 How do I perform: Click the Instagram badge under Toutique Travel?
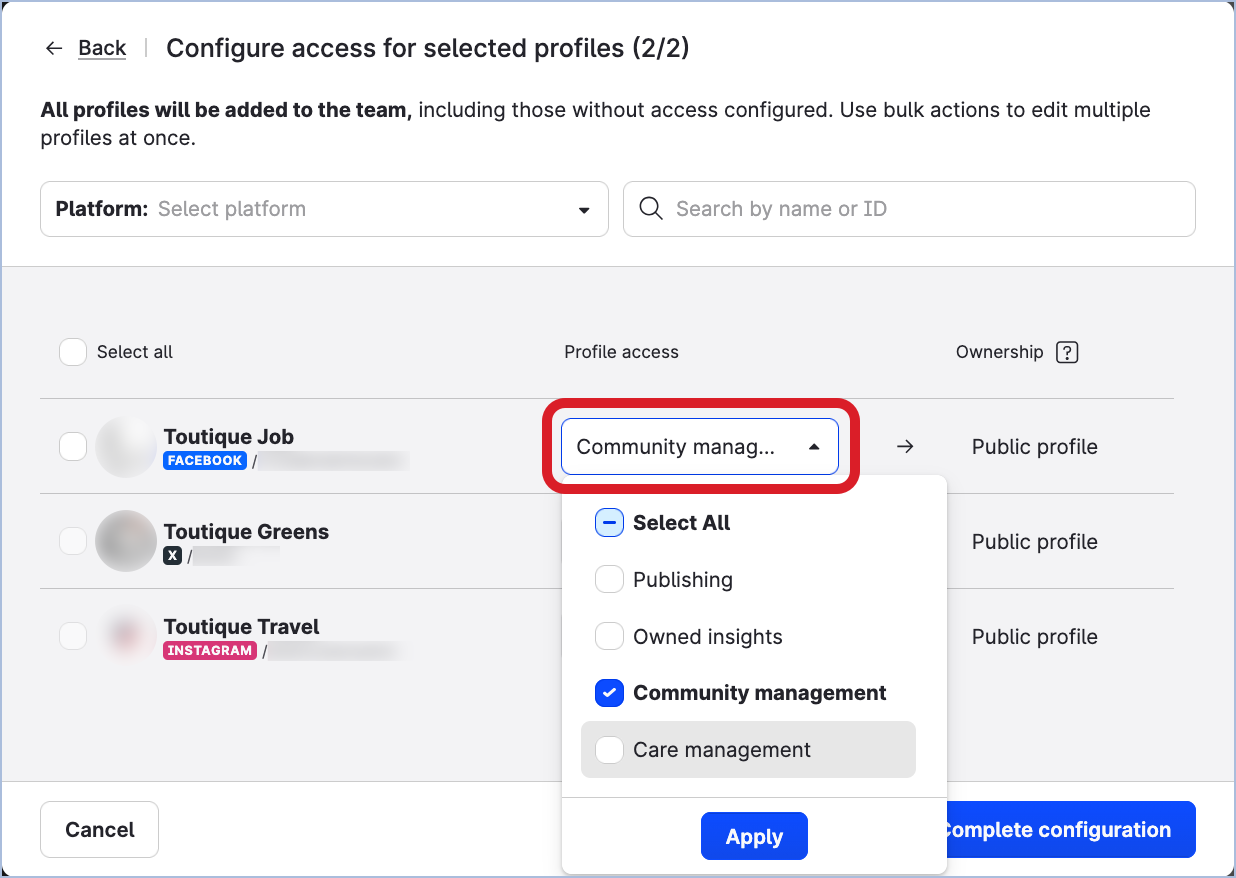click(x=210, y=651)
